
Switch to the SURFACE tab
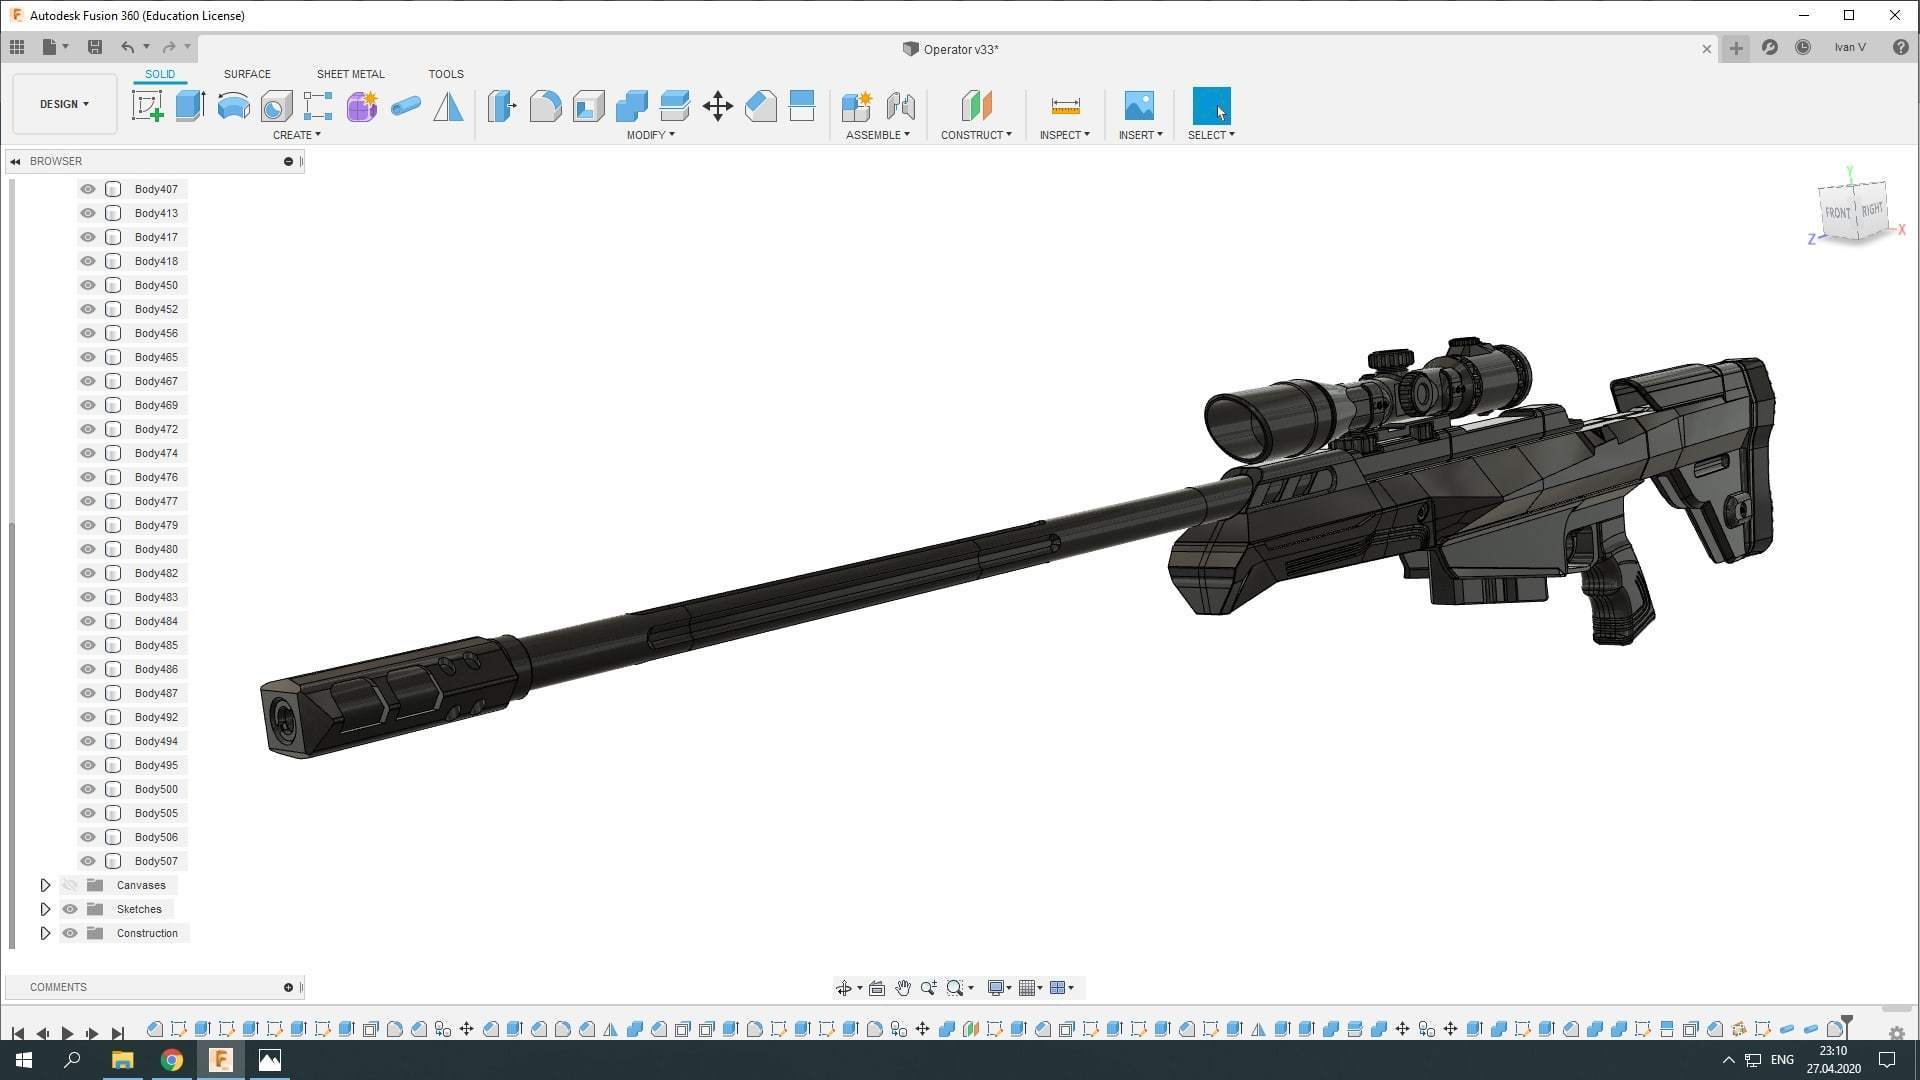[247, 74]
